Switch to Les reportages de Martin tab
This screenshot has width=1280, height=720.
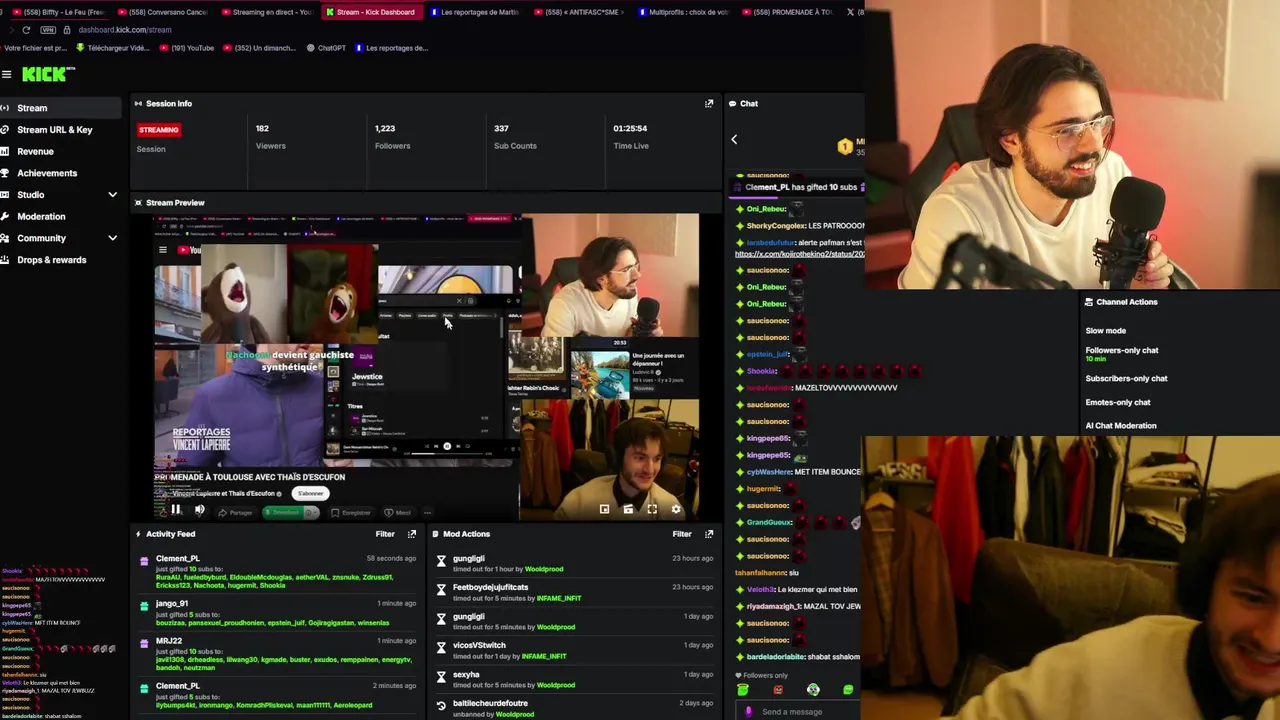473,12
